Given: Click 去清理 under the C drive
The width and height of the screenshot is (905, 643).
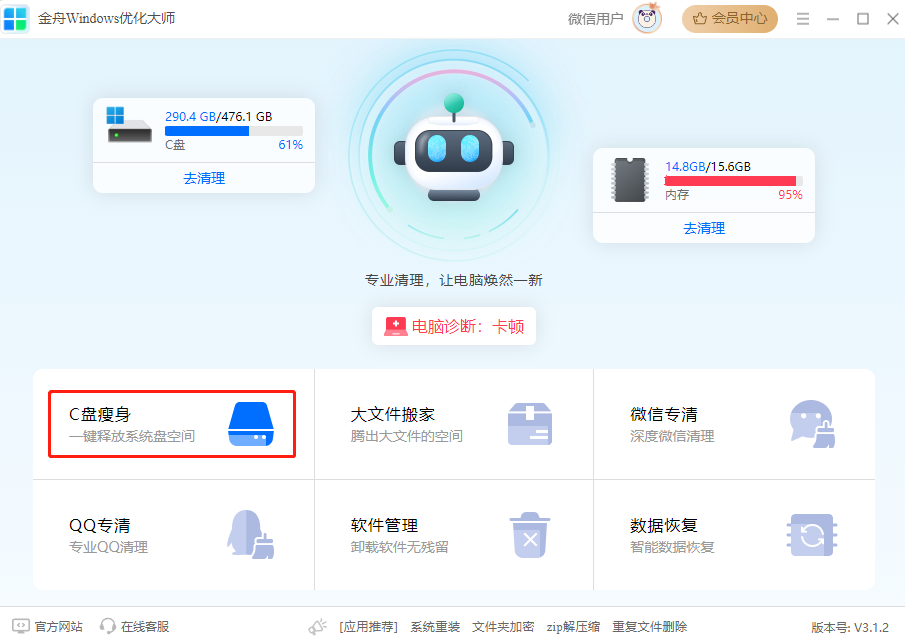Looking at the screenshot, I should pyautogui.click(x=203, y=180).
